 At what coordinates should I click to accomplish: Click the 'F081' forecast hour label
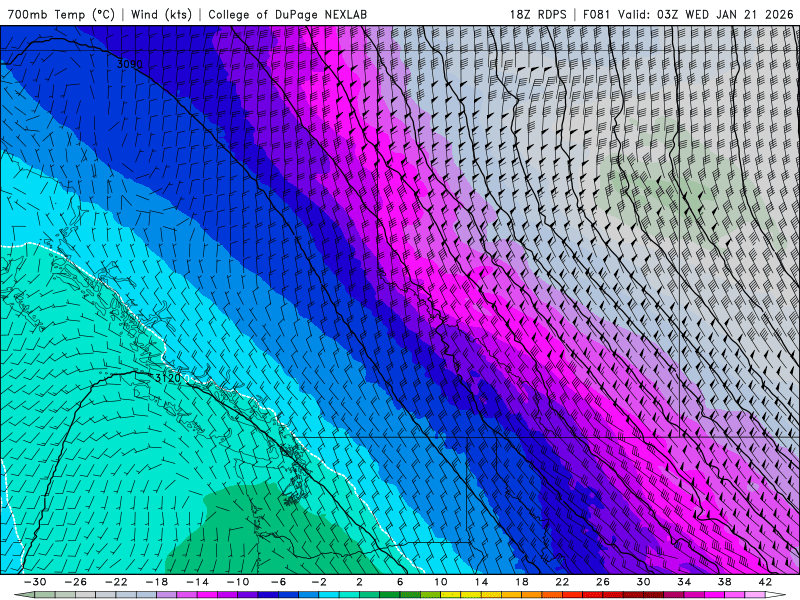click(596, 15)
